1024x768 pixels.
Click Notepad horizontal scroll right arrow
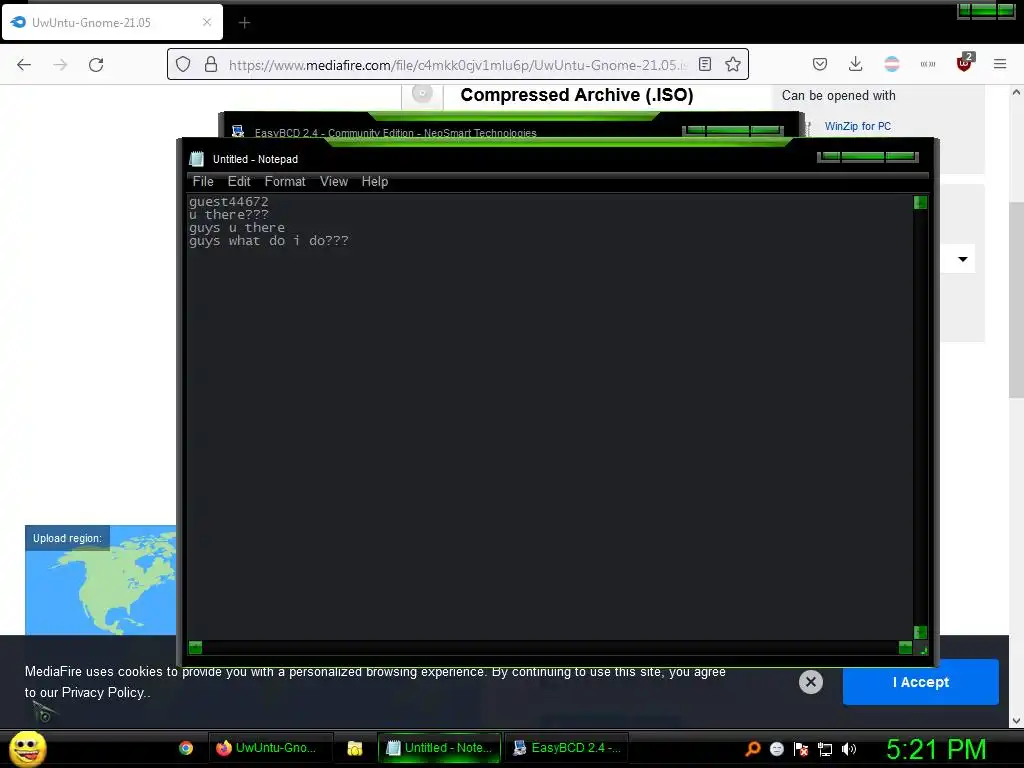click(905, 647)
